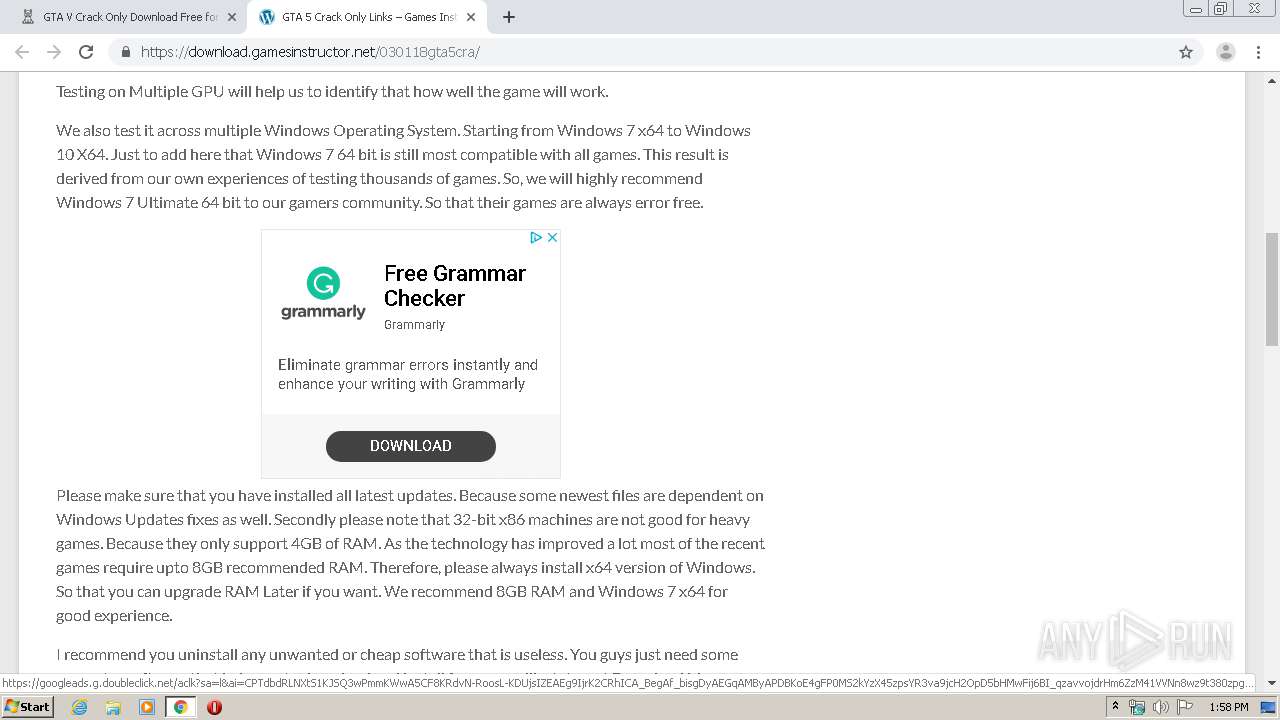Go back to the previous page
This screenshot has width=1280, height=720.
(x=22, y=52)
